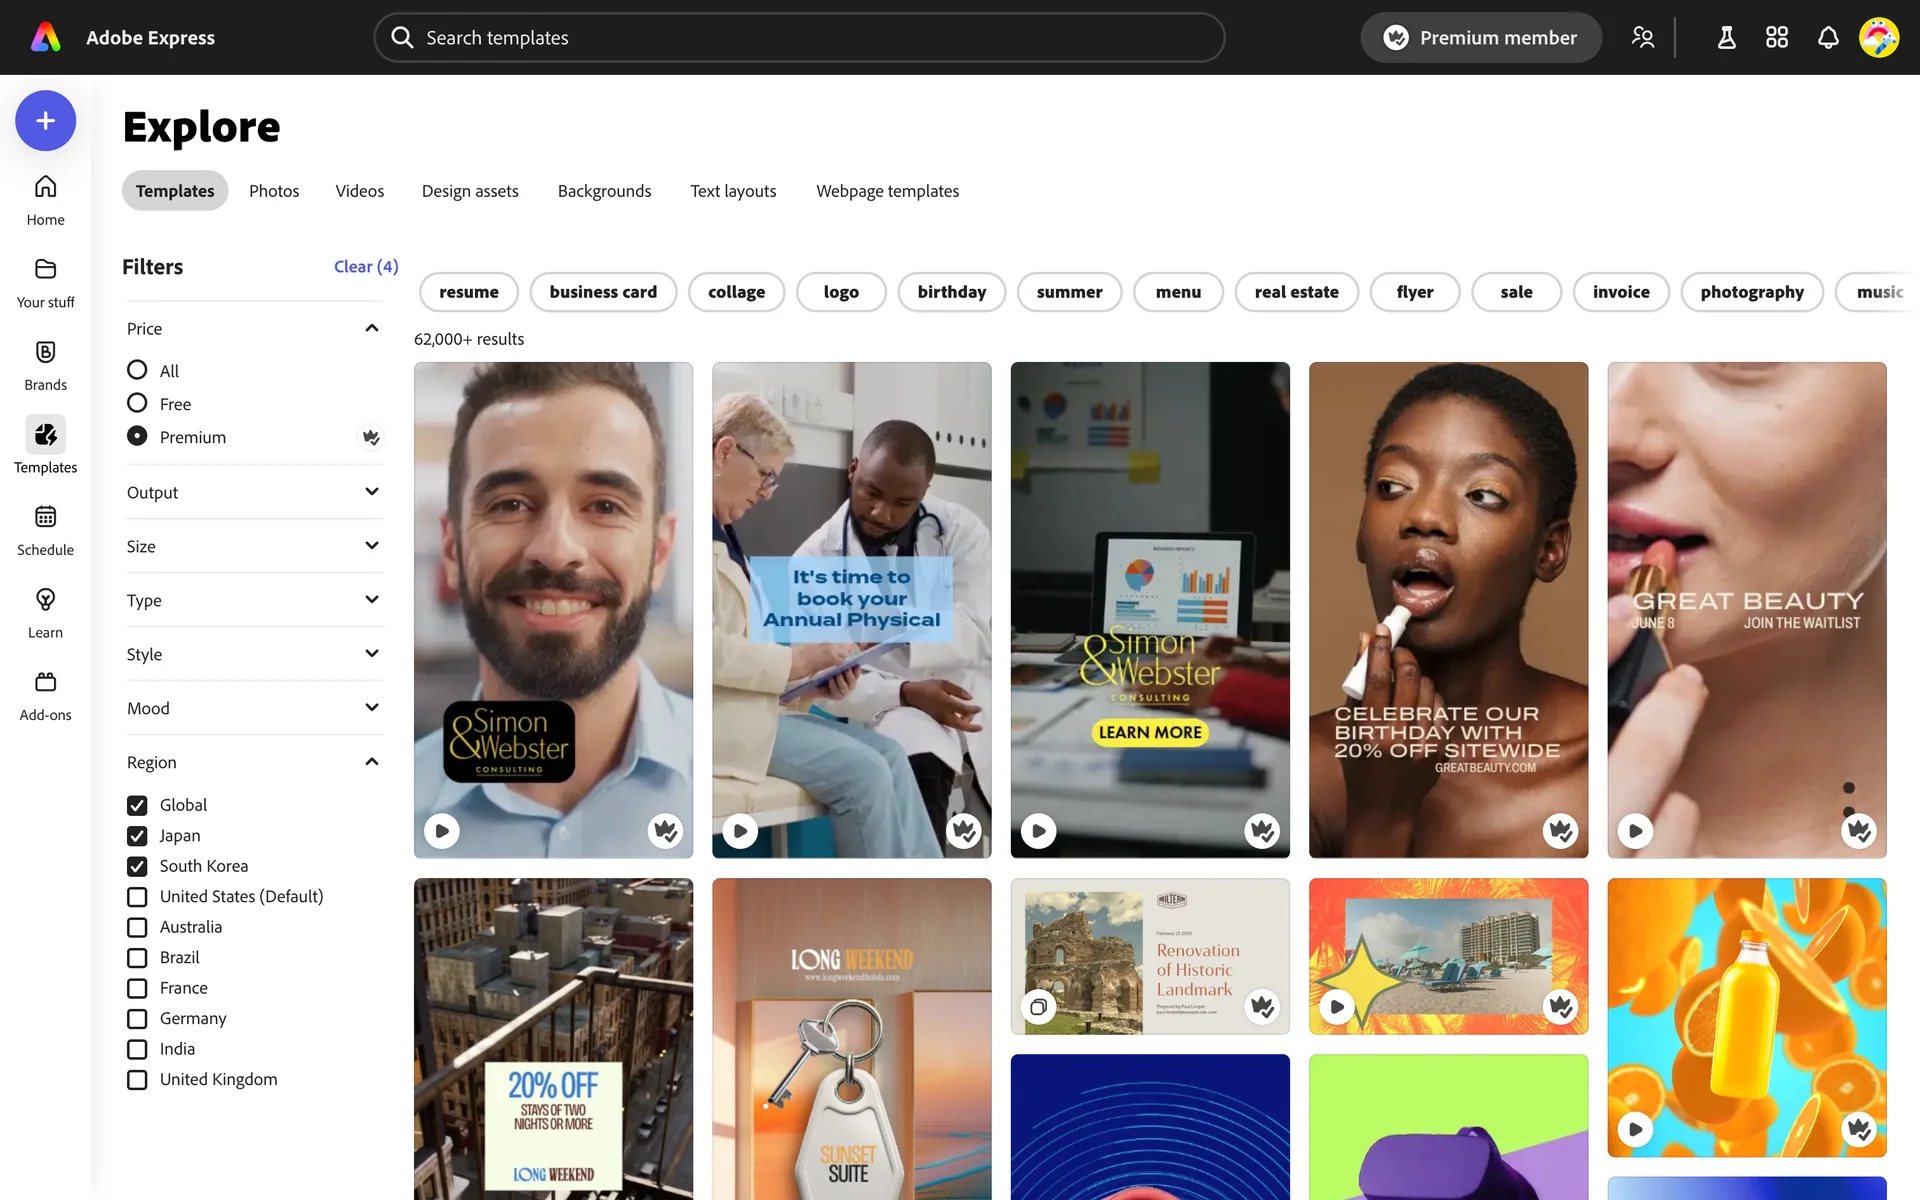Screen dimensions: 1920x1200
Task: Click the Search templates field
Action: [800, 38]
